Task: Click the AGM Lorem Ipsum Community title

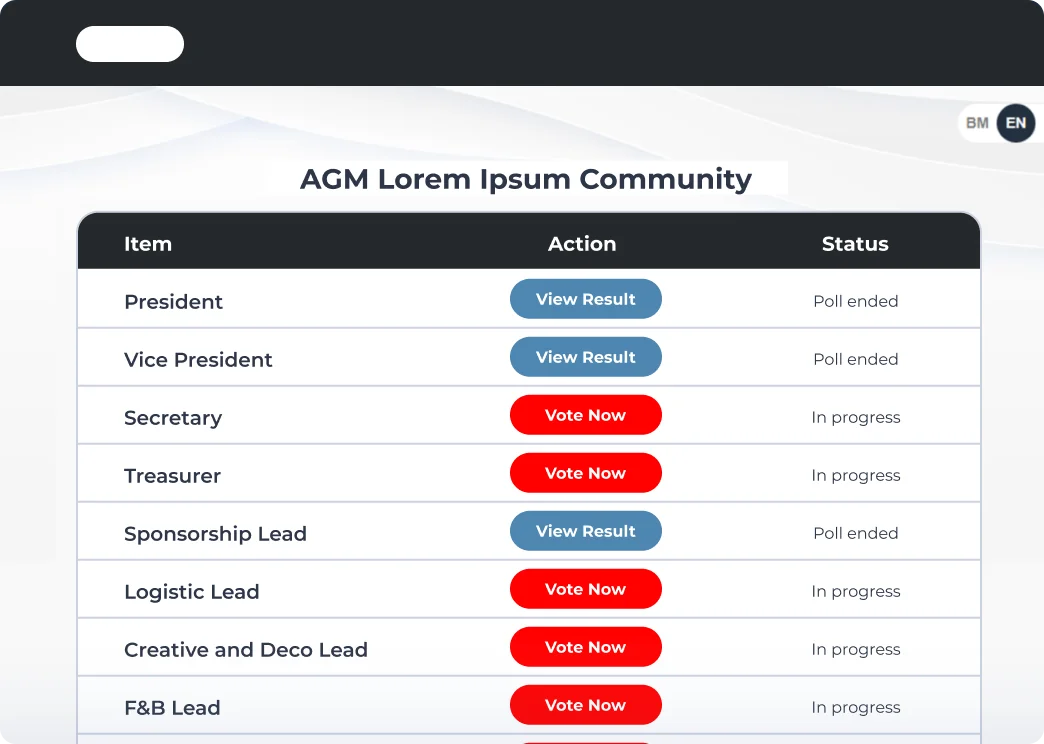Action: pos(526,179)
